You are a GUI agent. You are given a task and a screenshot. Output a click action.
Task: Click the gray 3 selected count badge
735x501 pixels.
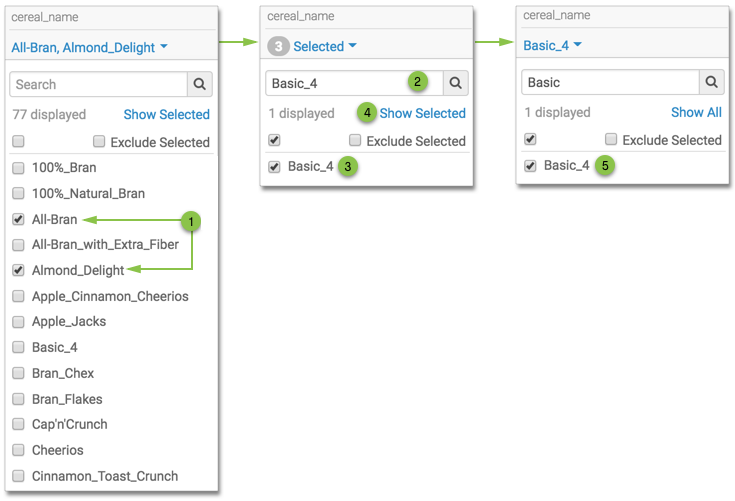[278, 47]
